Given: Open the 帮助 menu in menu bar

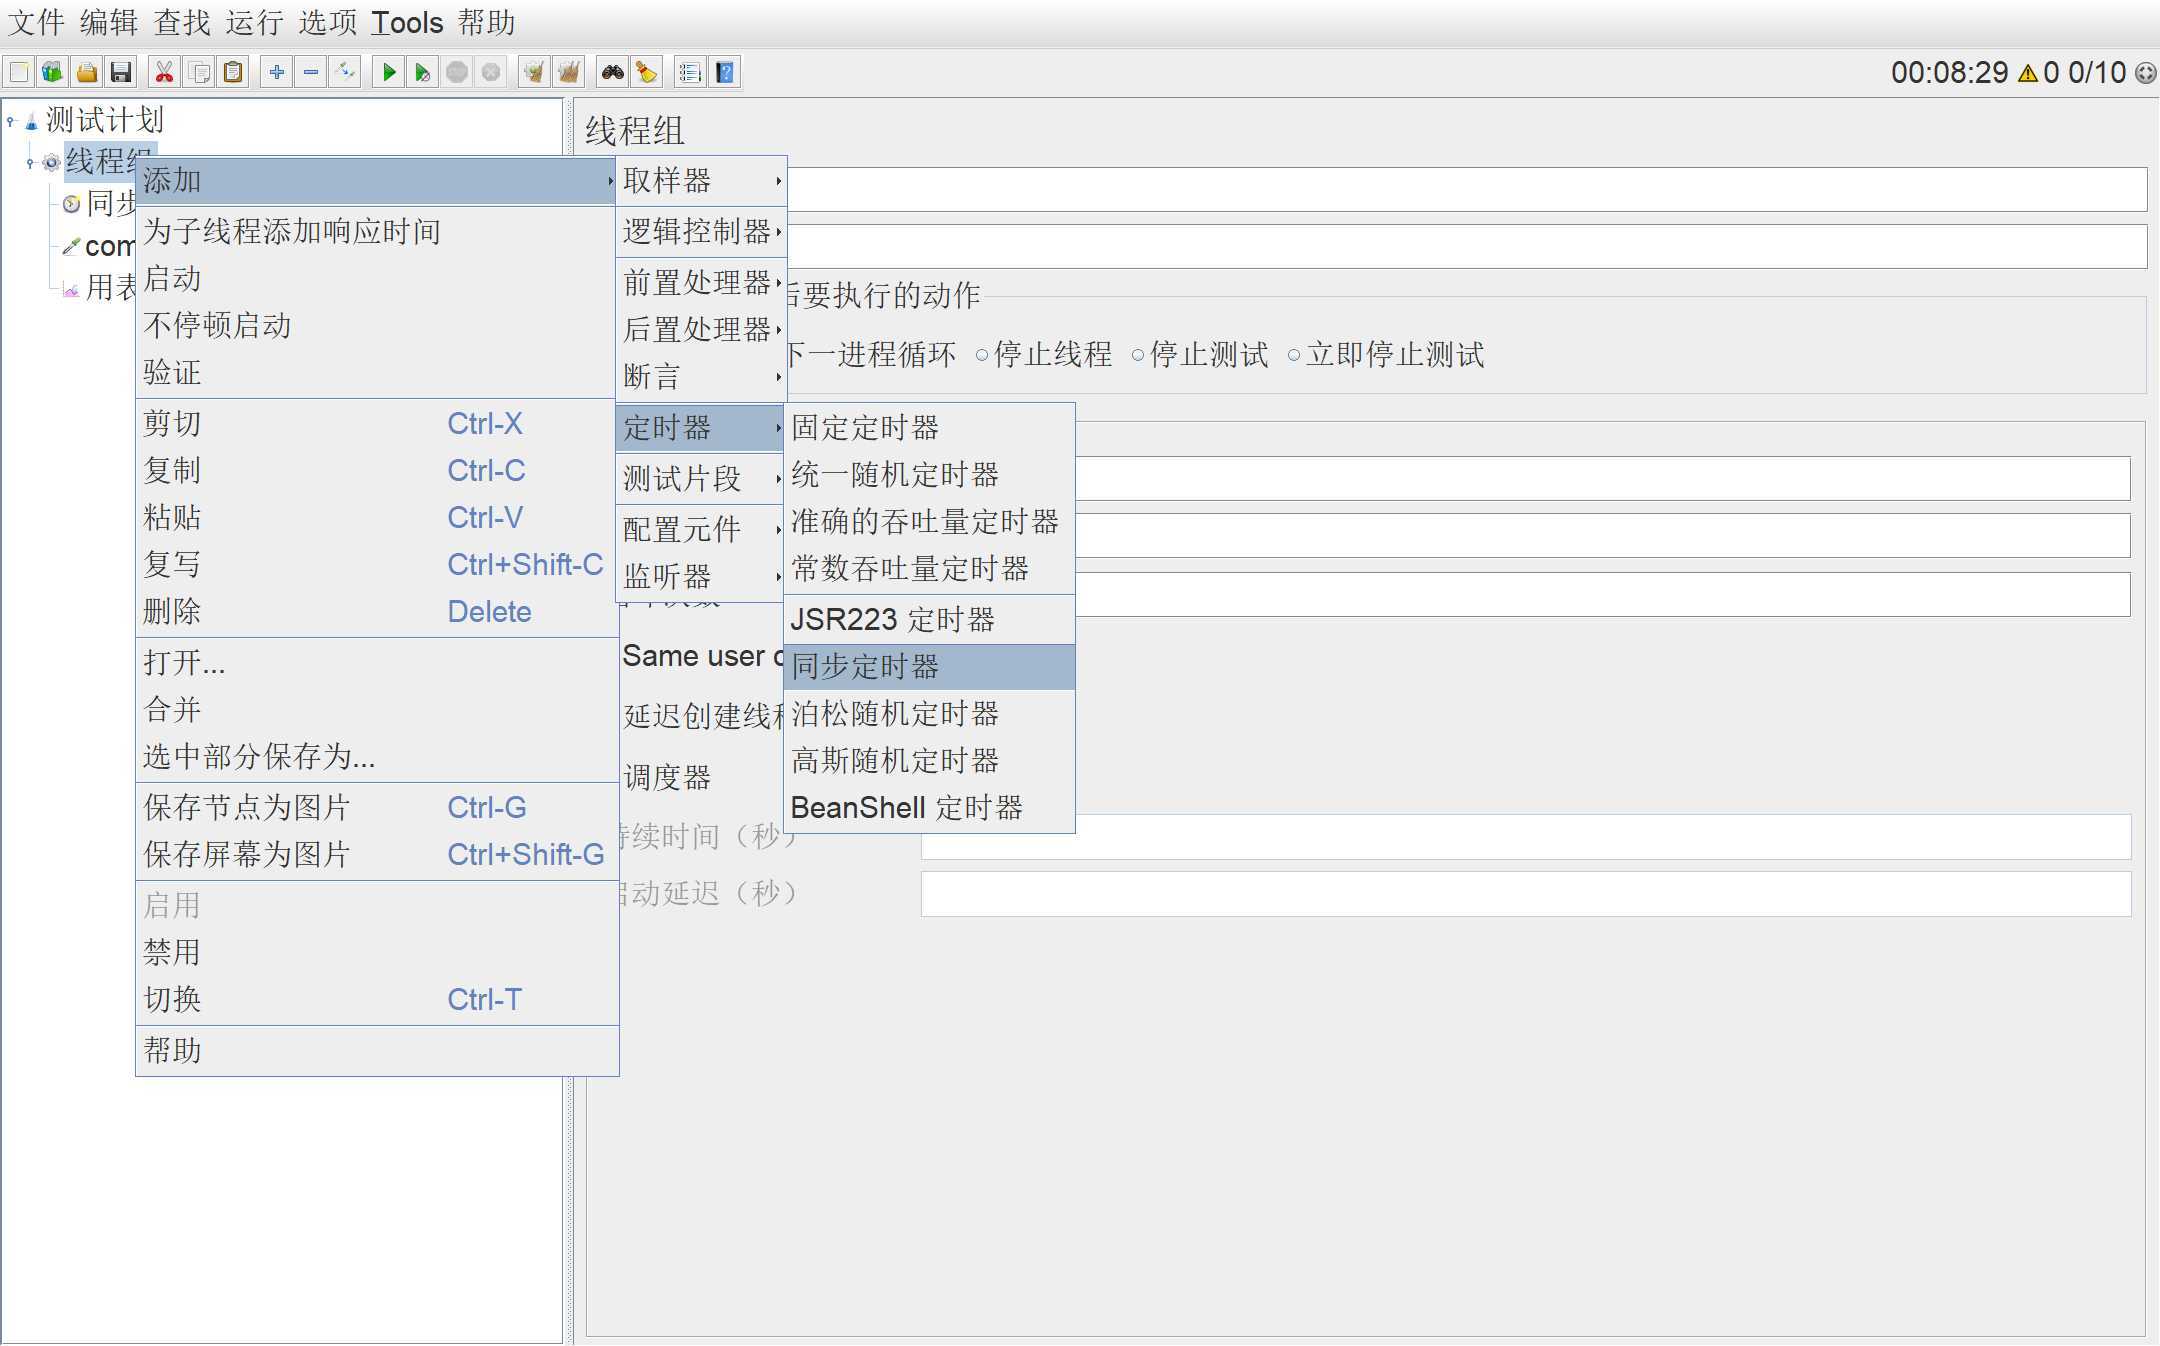Looking at the screenshot, I should (487, 22).
